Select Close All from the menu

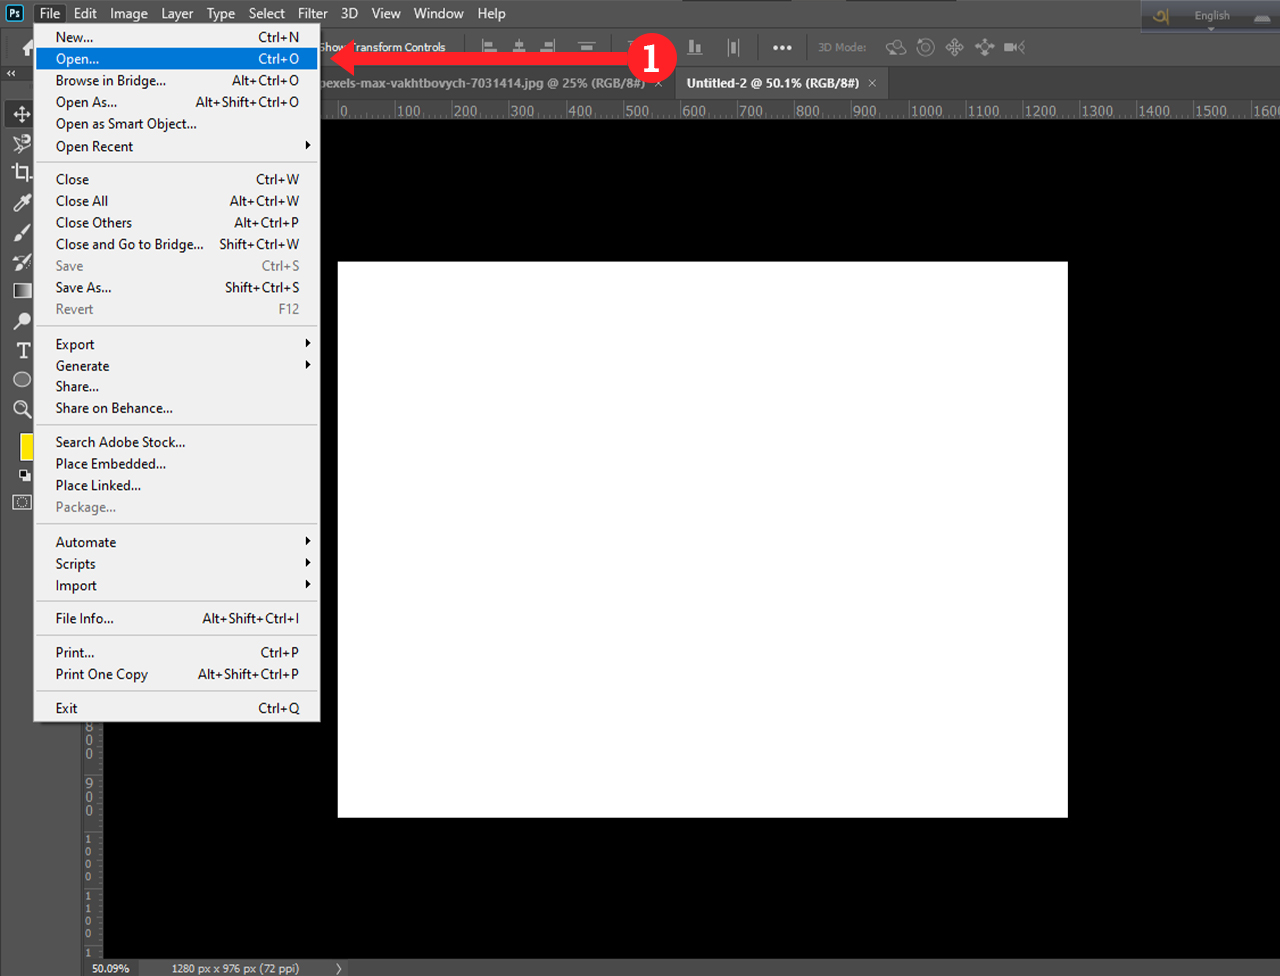point(81,200)
